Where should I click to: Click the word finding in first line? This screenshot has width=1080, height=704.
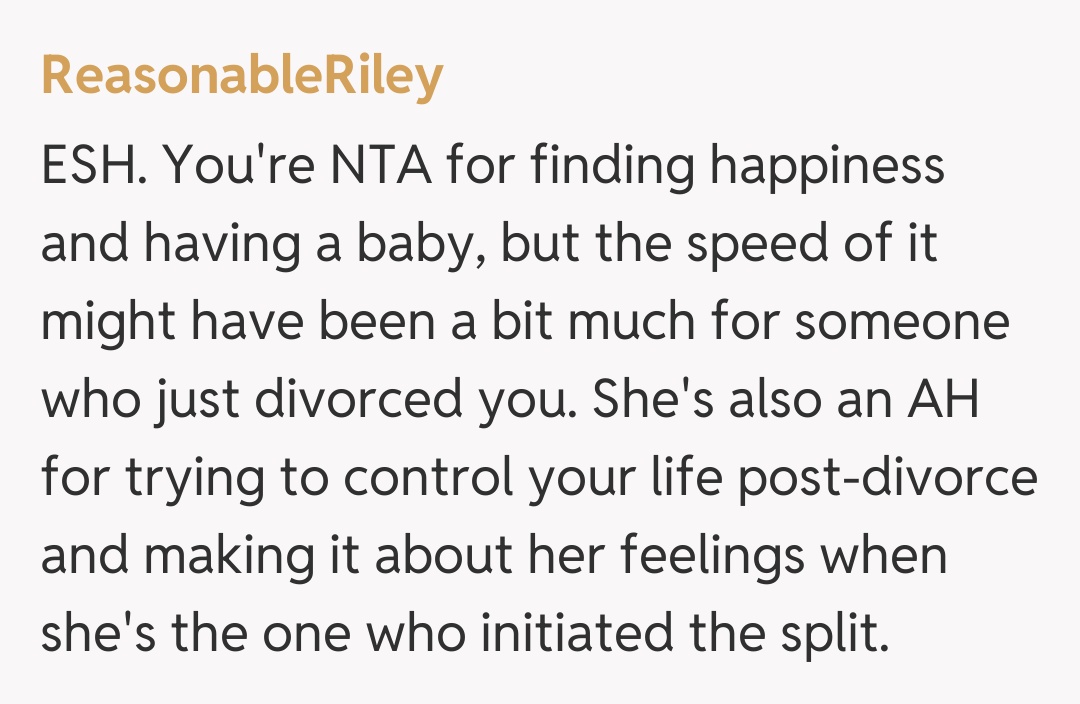pyautogui.click(x=612, y=166)
